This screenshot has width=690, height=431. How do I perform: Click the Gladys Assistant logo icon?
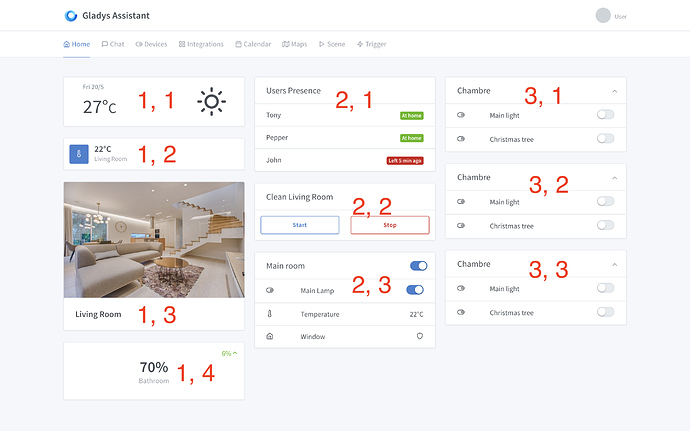point(70,16)
